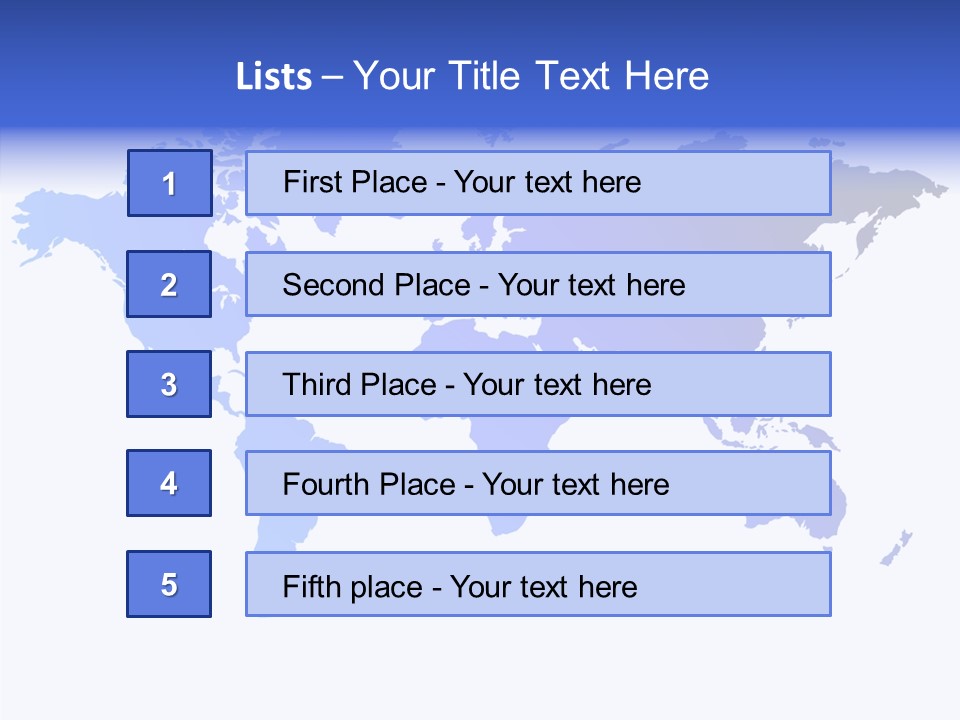
Task: Click the empty area below the fifth row
Action: click(x=480, y=665)
